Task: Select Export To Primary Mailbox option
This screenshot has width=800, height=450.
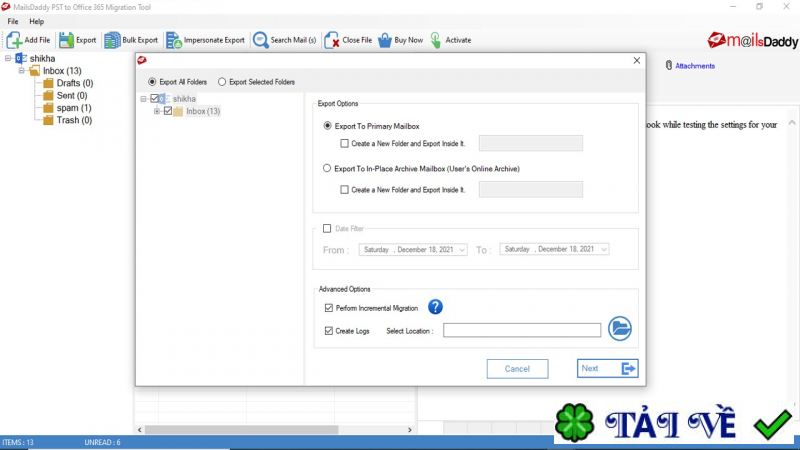Action: point(328,126)
